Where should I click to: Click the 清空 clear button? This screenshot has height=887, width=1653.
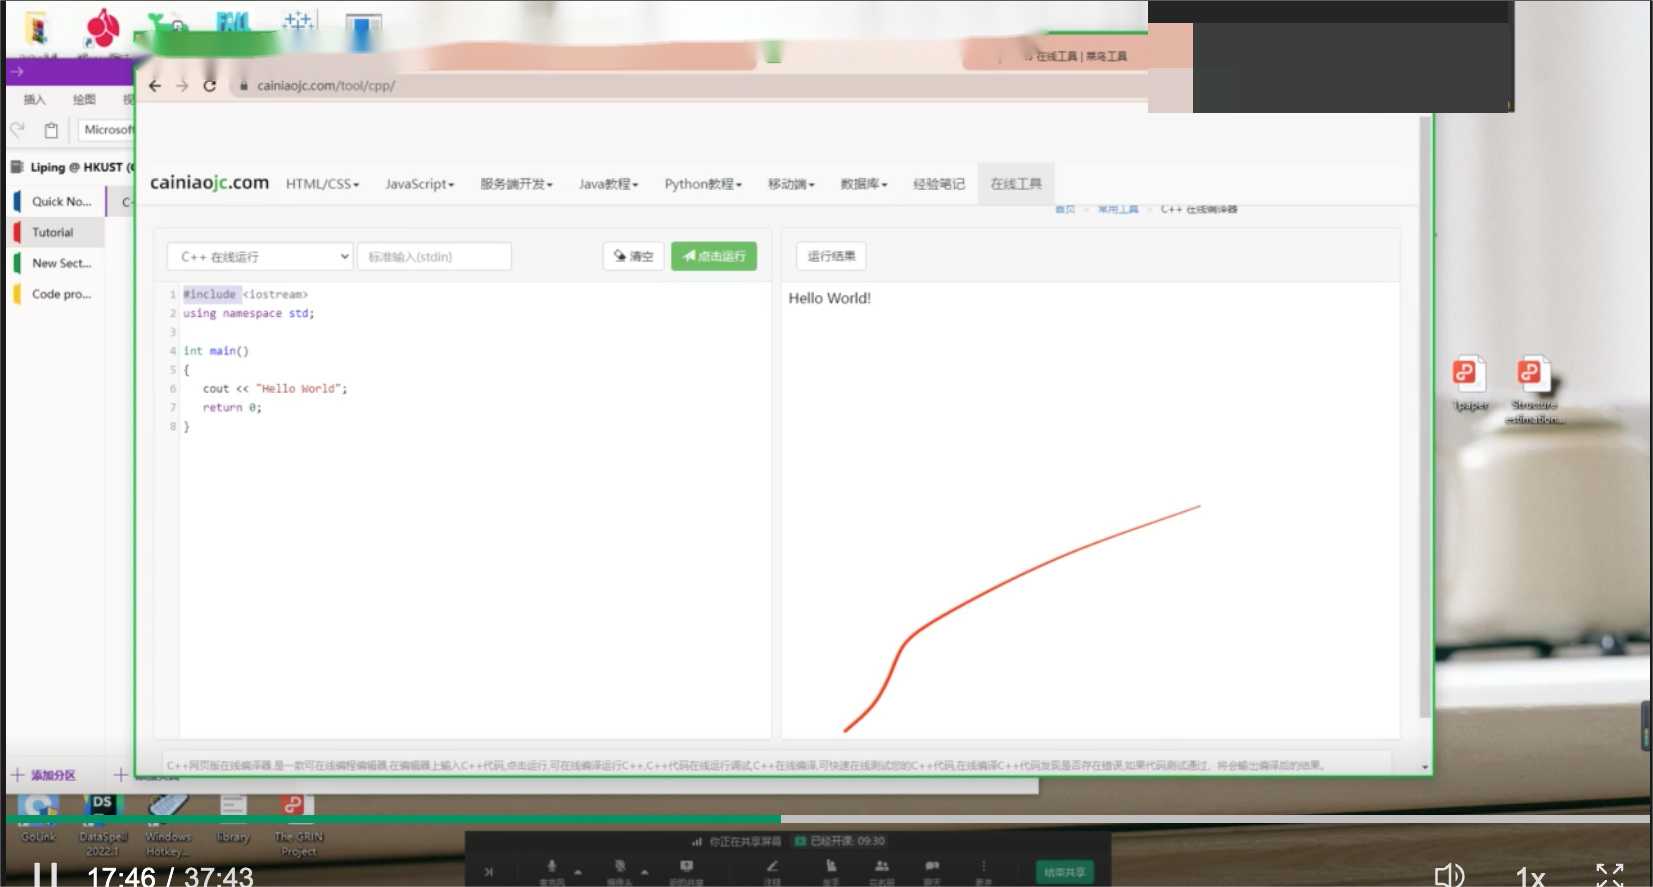[634, 257]
